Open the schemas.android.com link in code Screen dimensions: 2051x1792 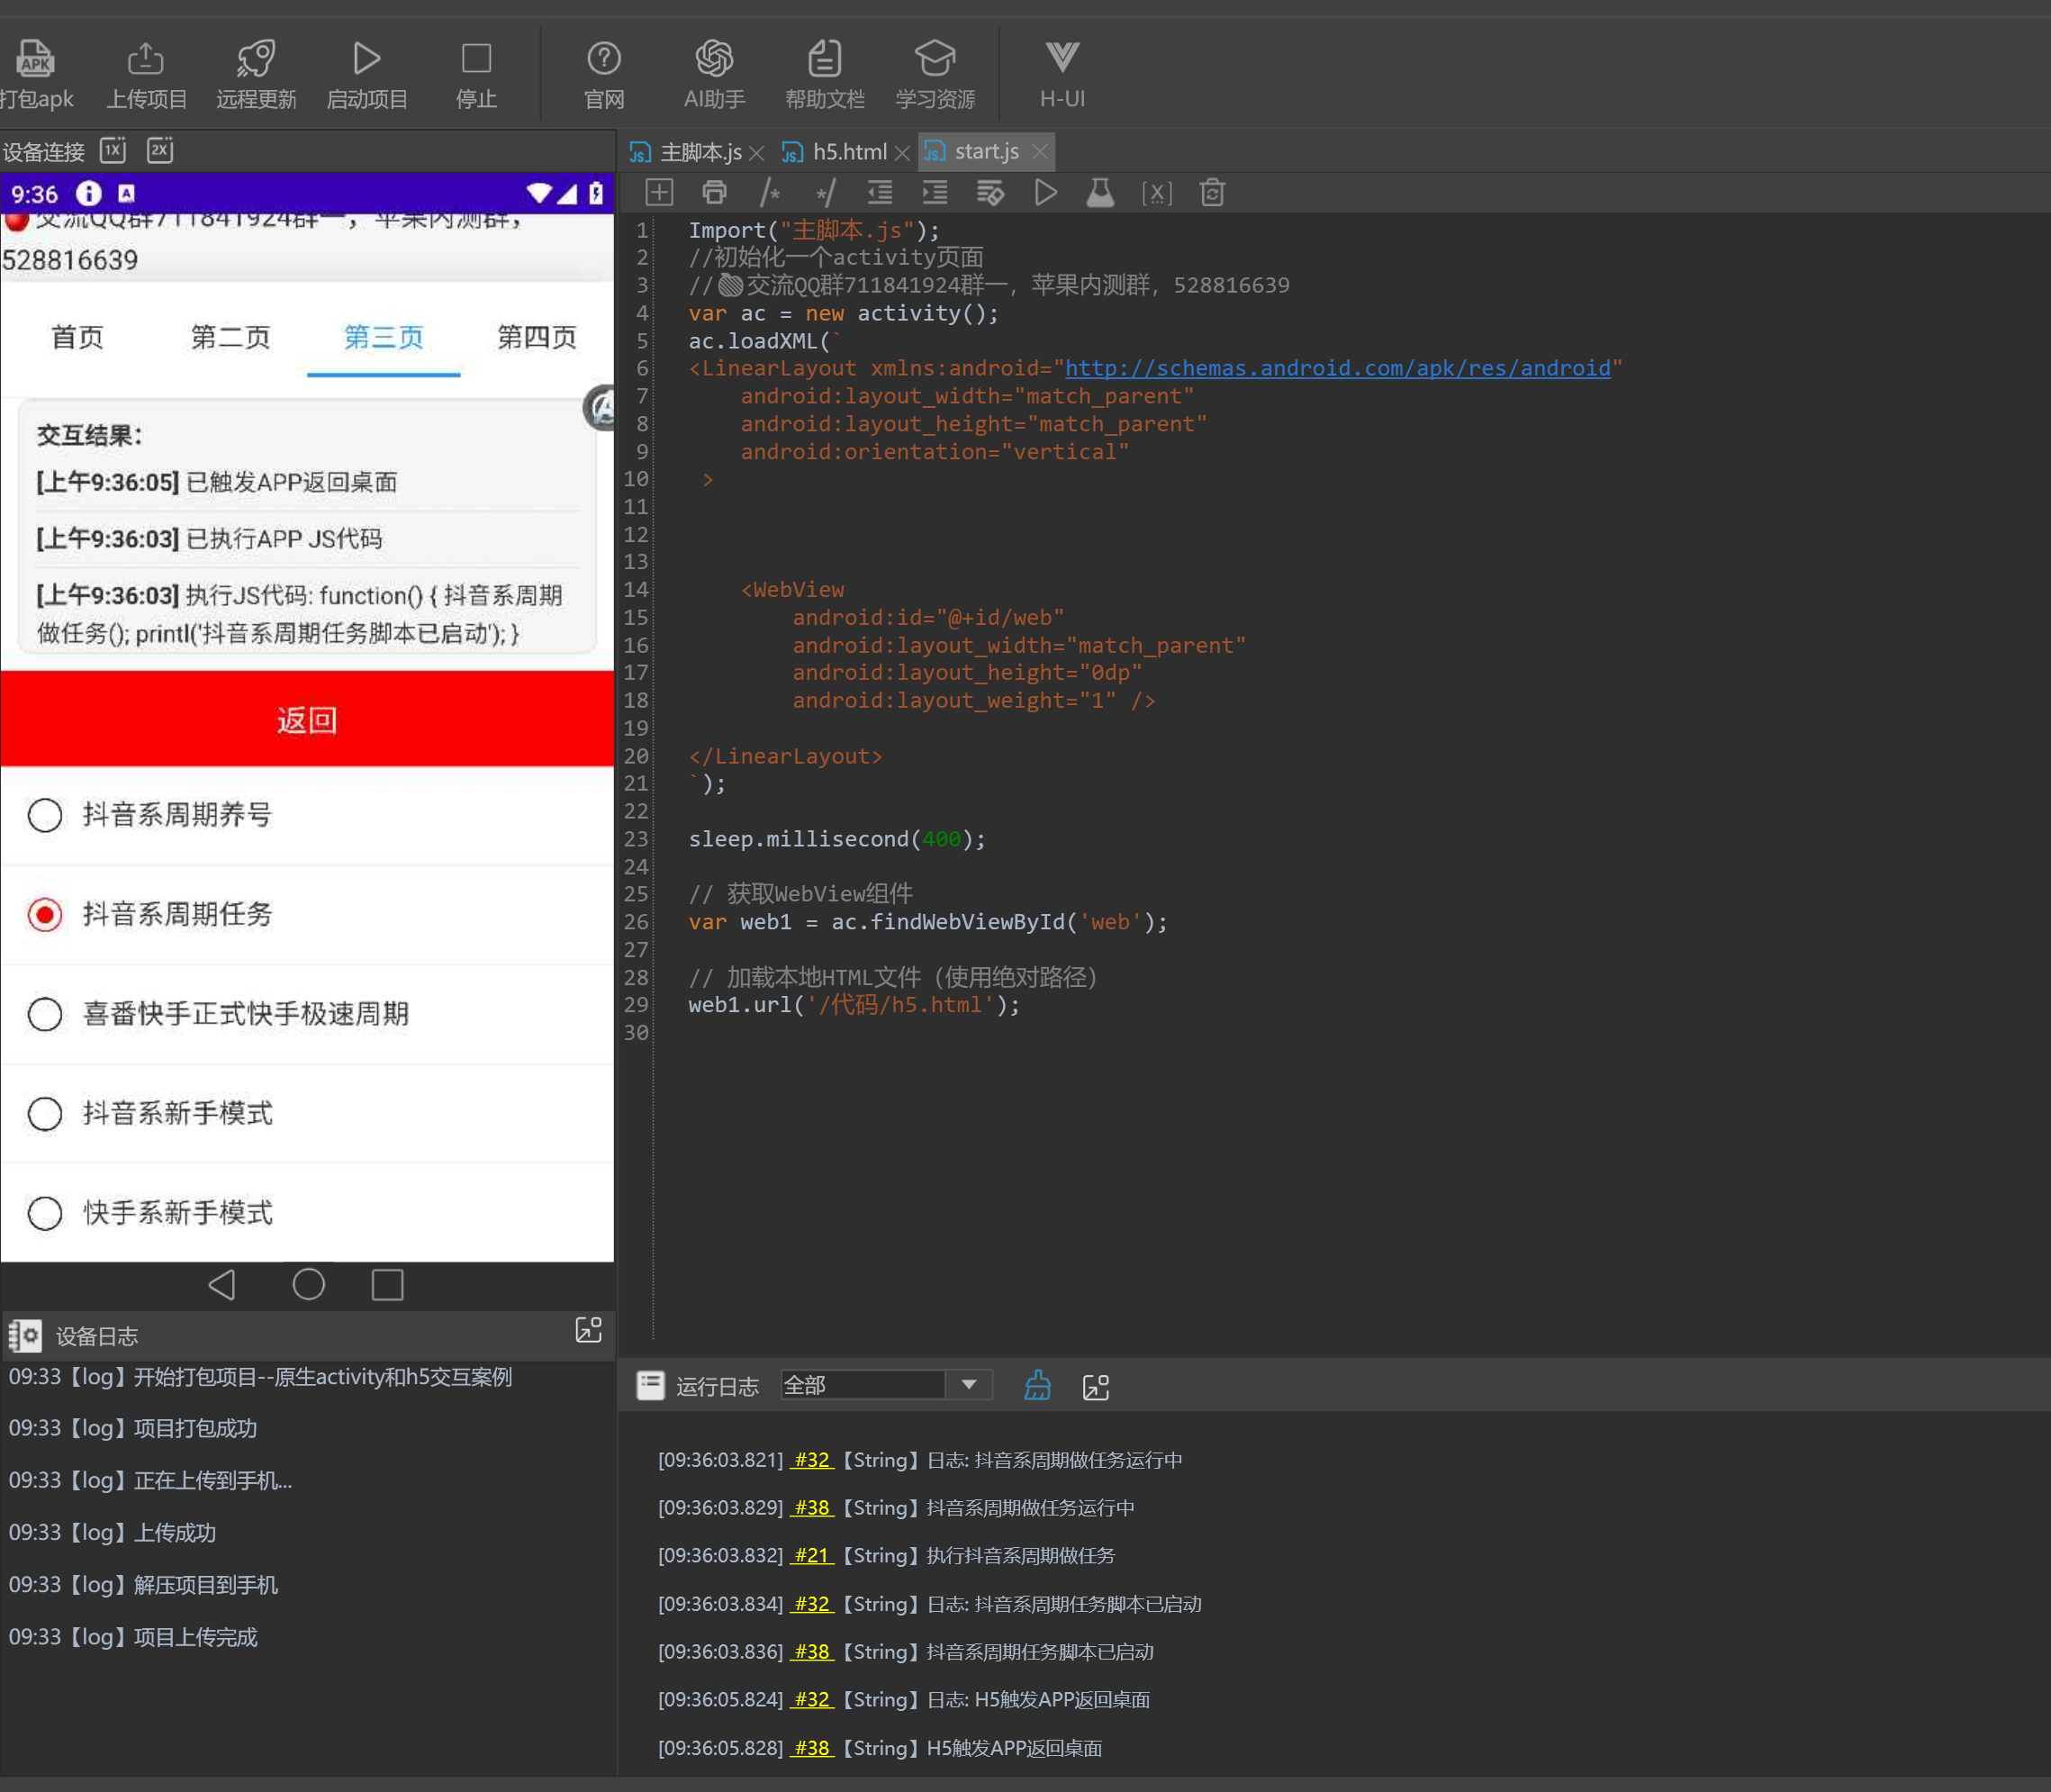(1337, 368)
